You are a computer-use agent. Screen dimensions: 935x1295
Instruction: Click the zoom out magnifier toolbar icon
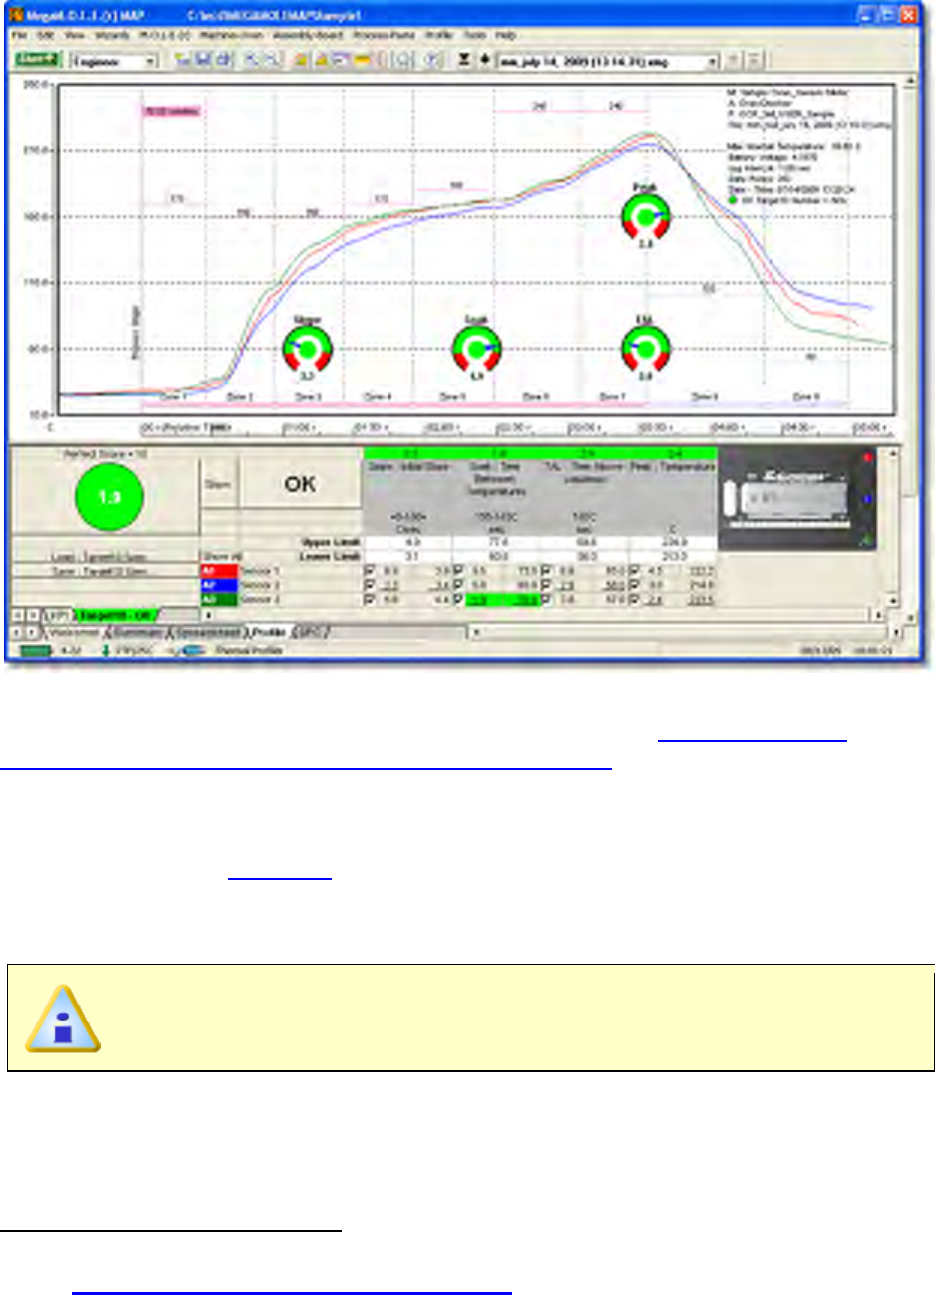271,60
